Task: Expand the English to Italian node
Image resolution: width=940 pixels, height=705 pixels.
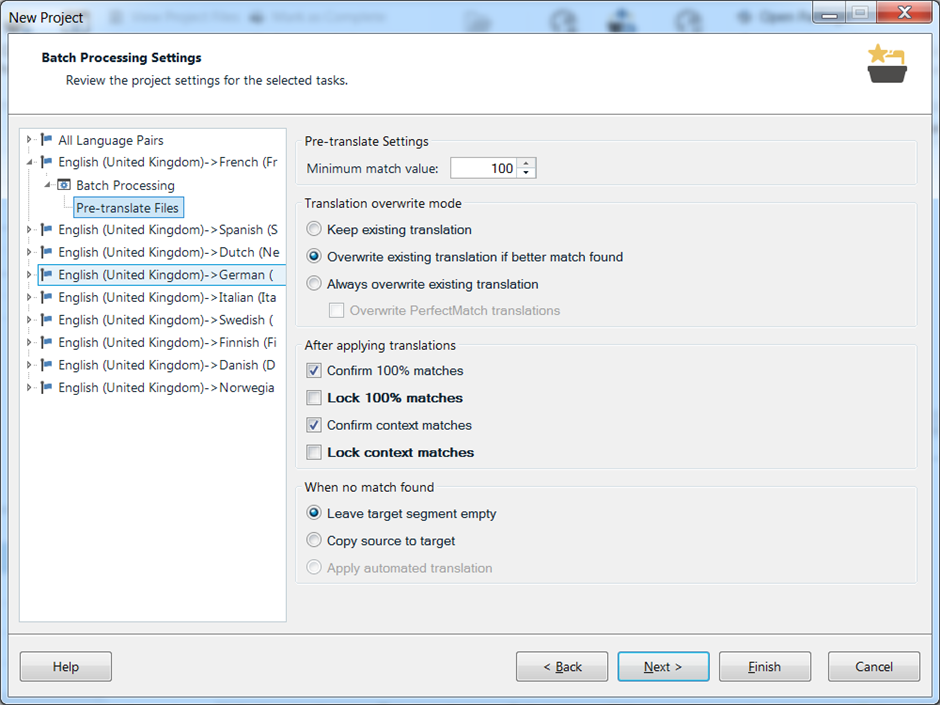Action: pyautogui.click(x=29, y=297)
